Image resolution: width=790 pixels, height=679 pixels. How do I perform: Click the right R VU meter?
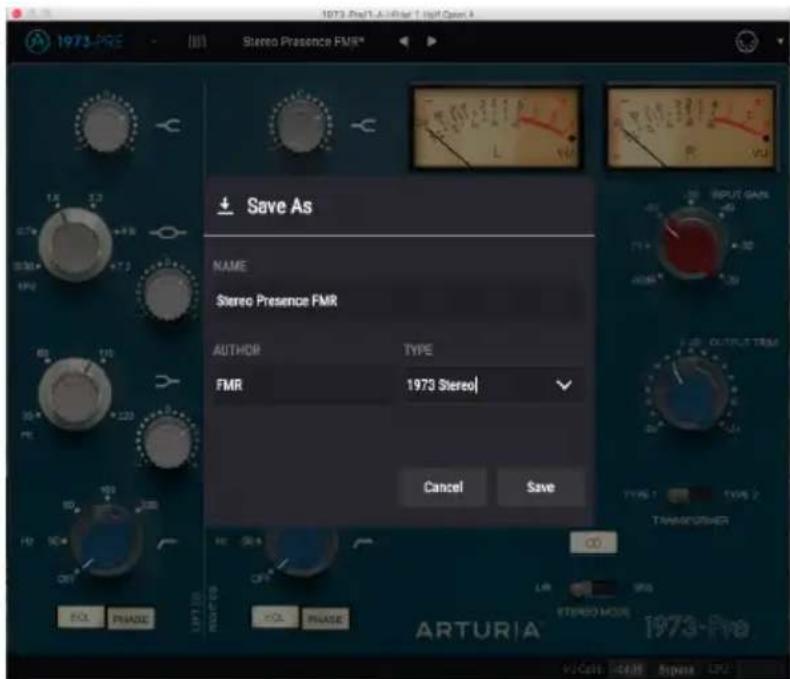click(690, 128)
